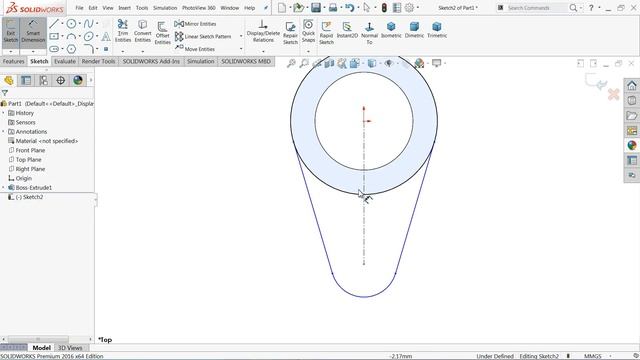Switch to the Evaluate tab
The image size is (640, 360).
65,61
